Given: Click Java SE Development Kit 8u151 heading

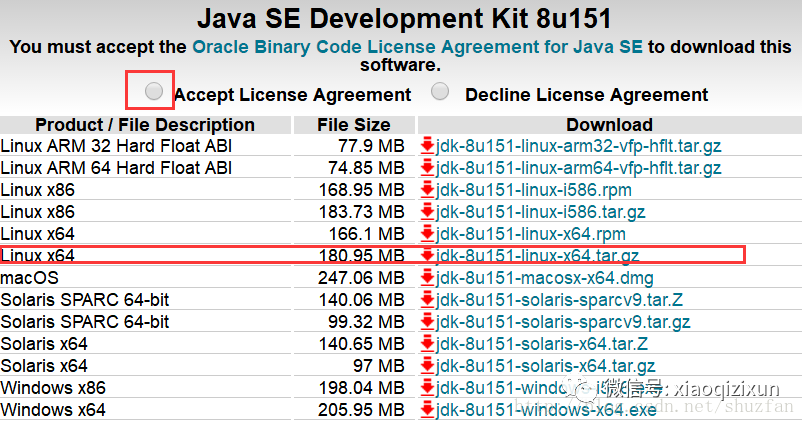Looking at the screenshot, I should click(405, 19).
